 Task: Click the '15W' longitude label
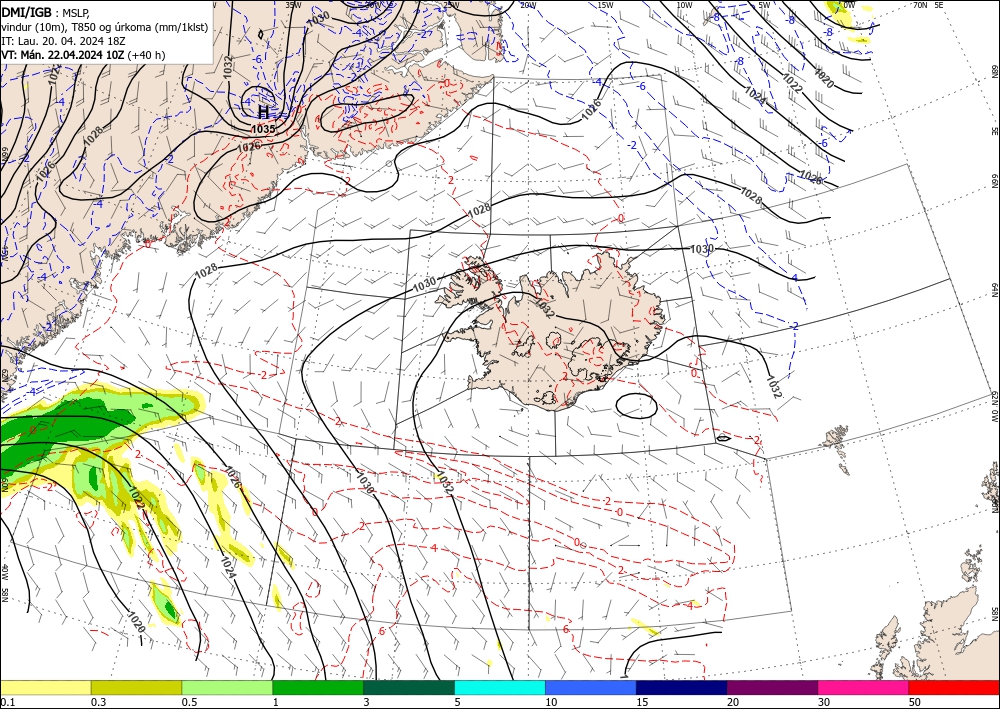(606, 5)
